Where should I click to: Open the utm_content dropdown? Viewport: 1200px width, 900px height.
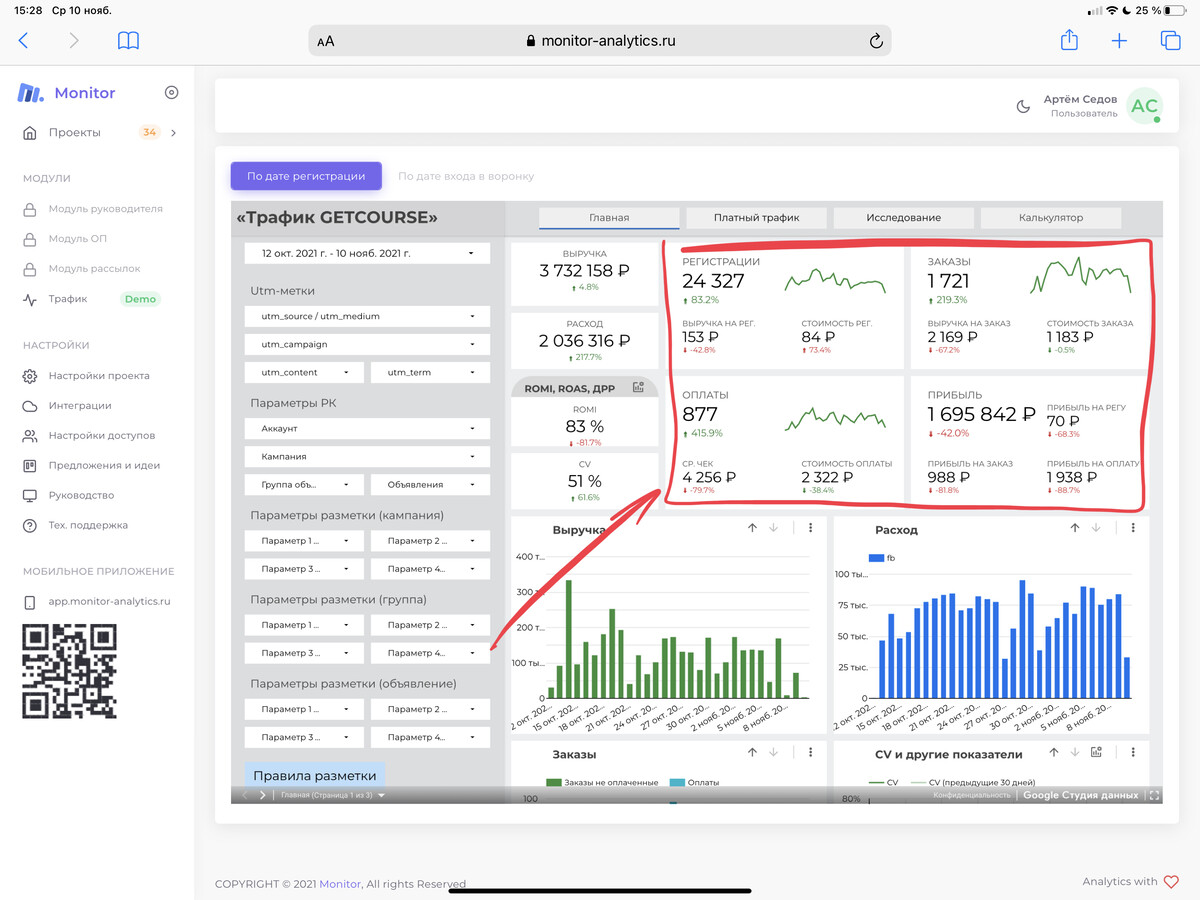click(304, 372)
